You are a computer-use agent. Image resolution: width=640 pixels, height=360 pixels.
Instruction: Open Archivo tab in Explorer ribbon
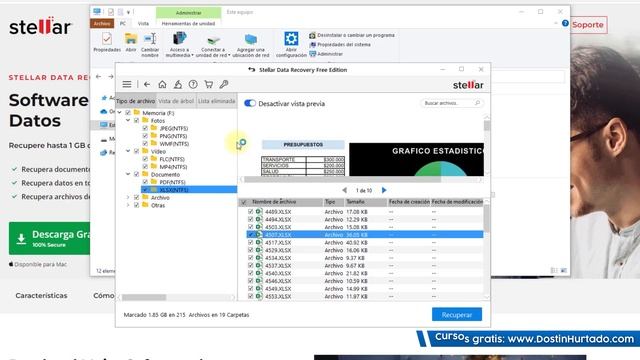tap(102, 24)
